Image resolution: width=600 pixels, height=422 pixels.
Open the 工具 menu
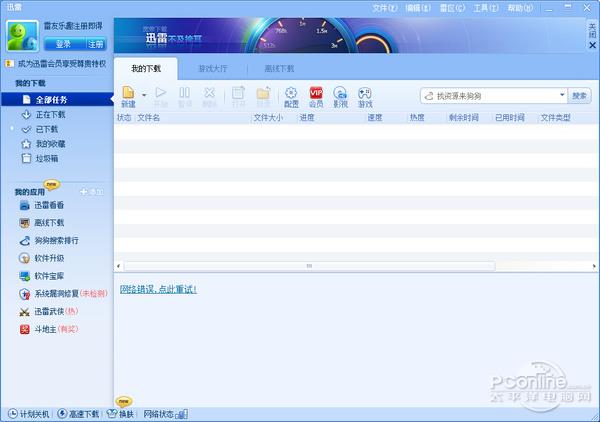[x=486, y=8]
